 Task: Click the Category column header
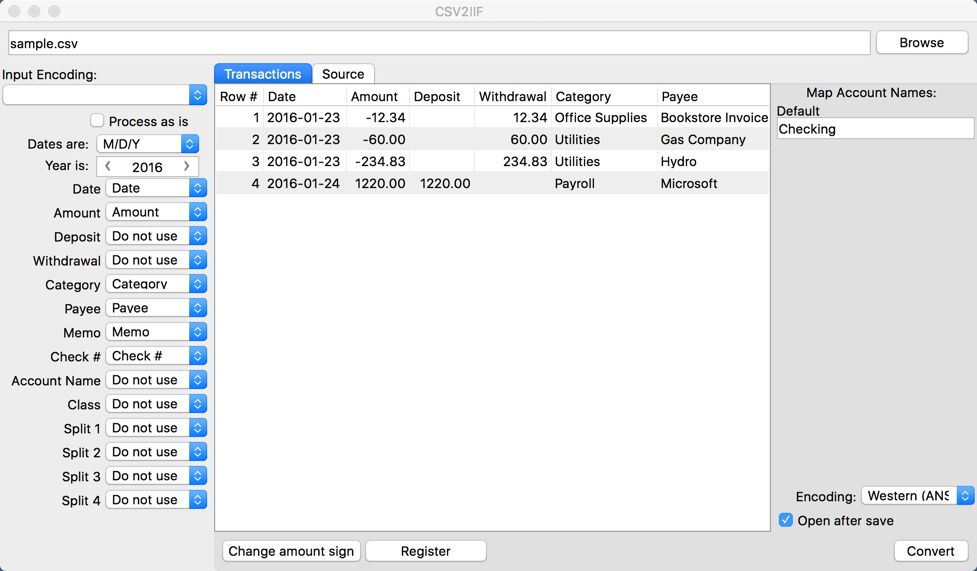[604, 96]
